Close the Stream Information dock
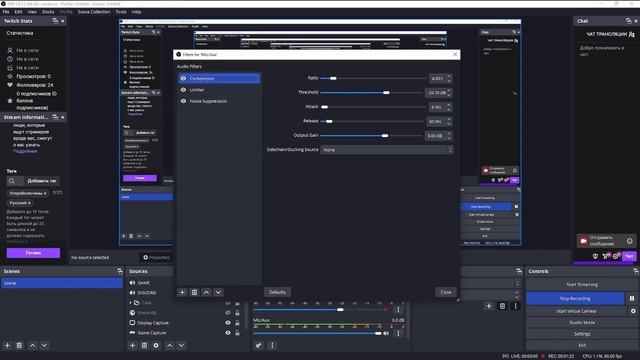Image resolution: width=640 pixels, height=360 pixels. [x=62, y=117]
